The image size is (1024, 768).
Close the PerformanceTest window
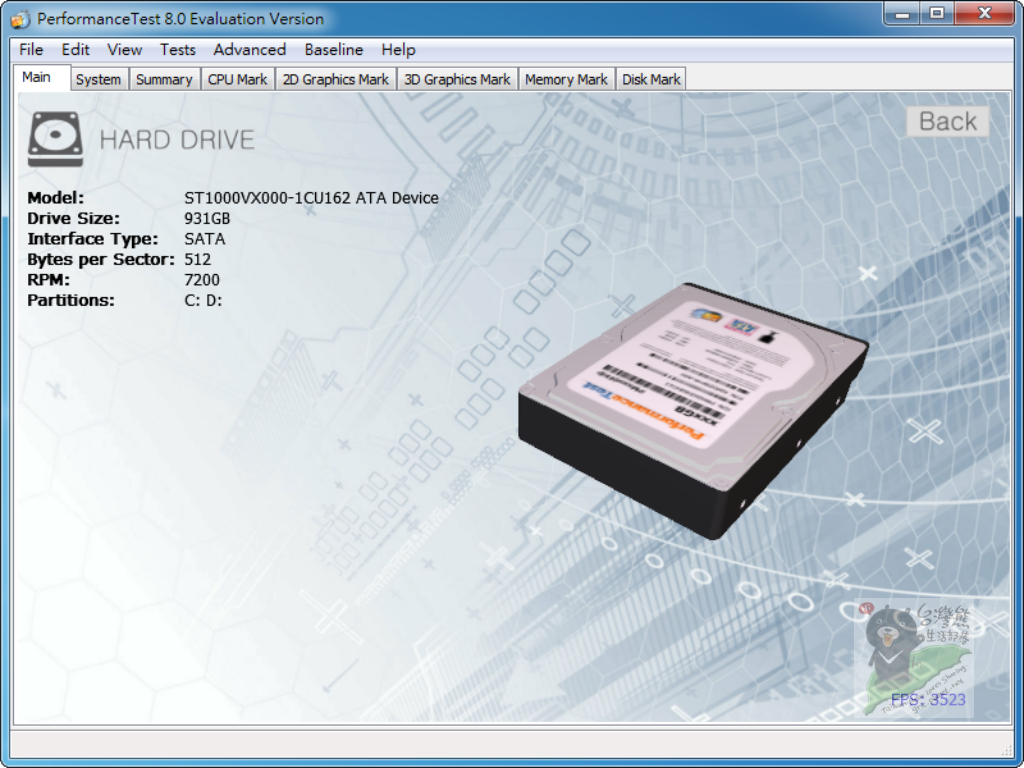coord(985,14)
